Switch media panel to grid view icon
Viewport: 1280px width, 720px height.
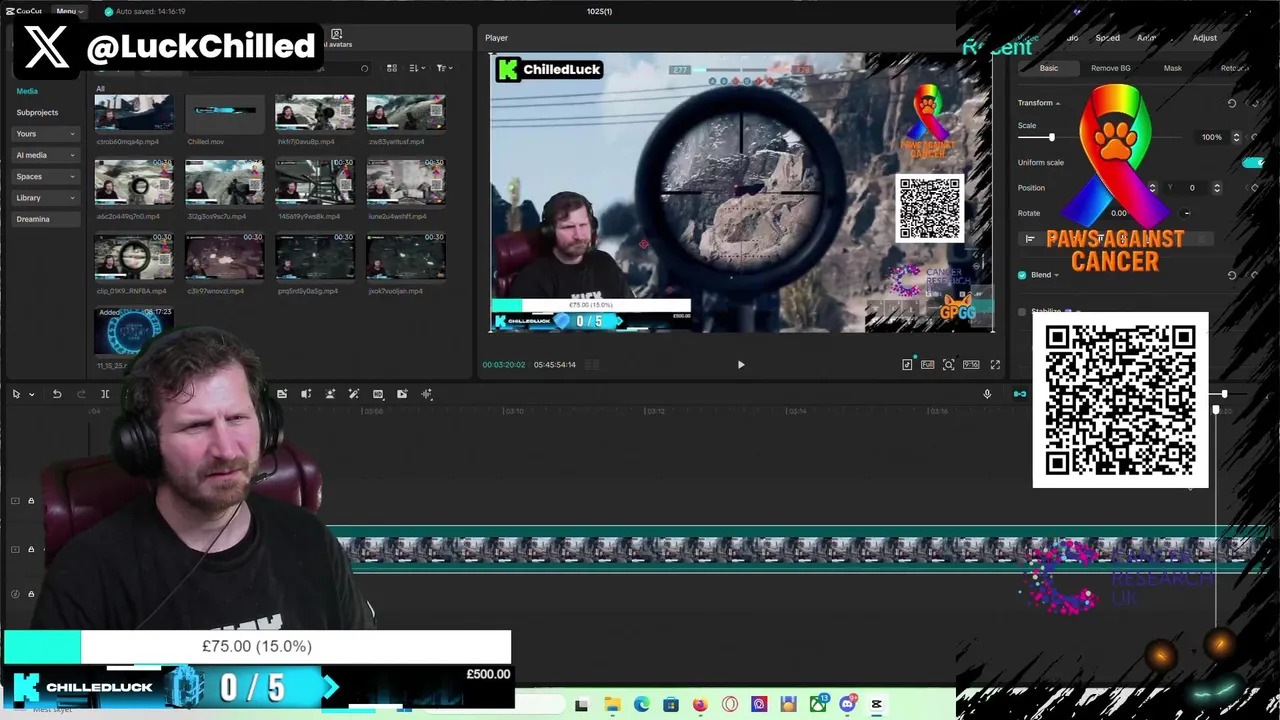tap(392, 68)
